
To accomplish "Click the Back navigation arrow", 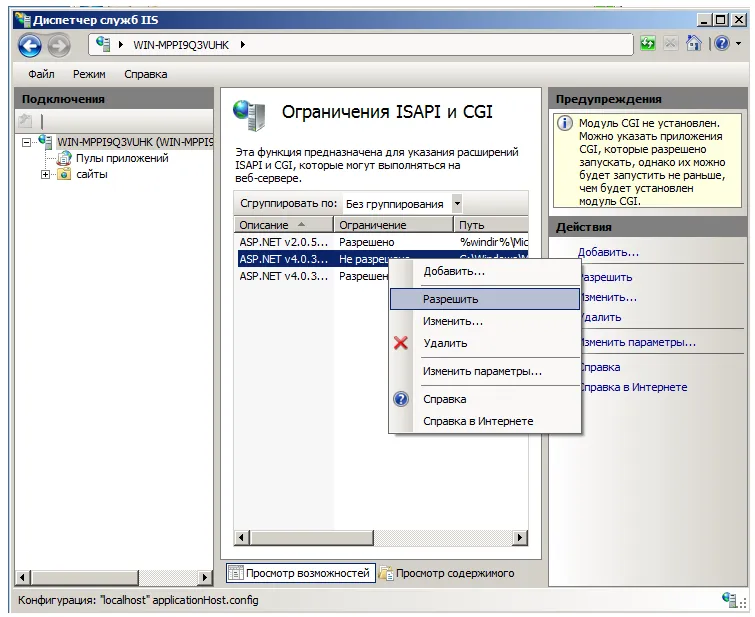I will 30,46.
